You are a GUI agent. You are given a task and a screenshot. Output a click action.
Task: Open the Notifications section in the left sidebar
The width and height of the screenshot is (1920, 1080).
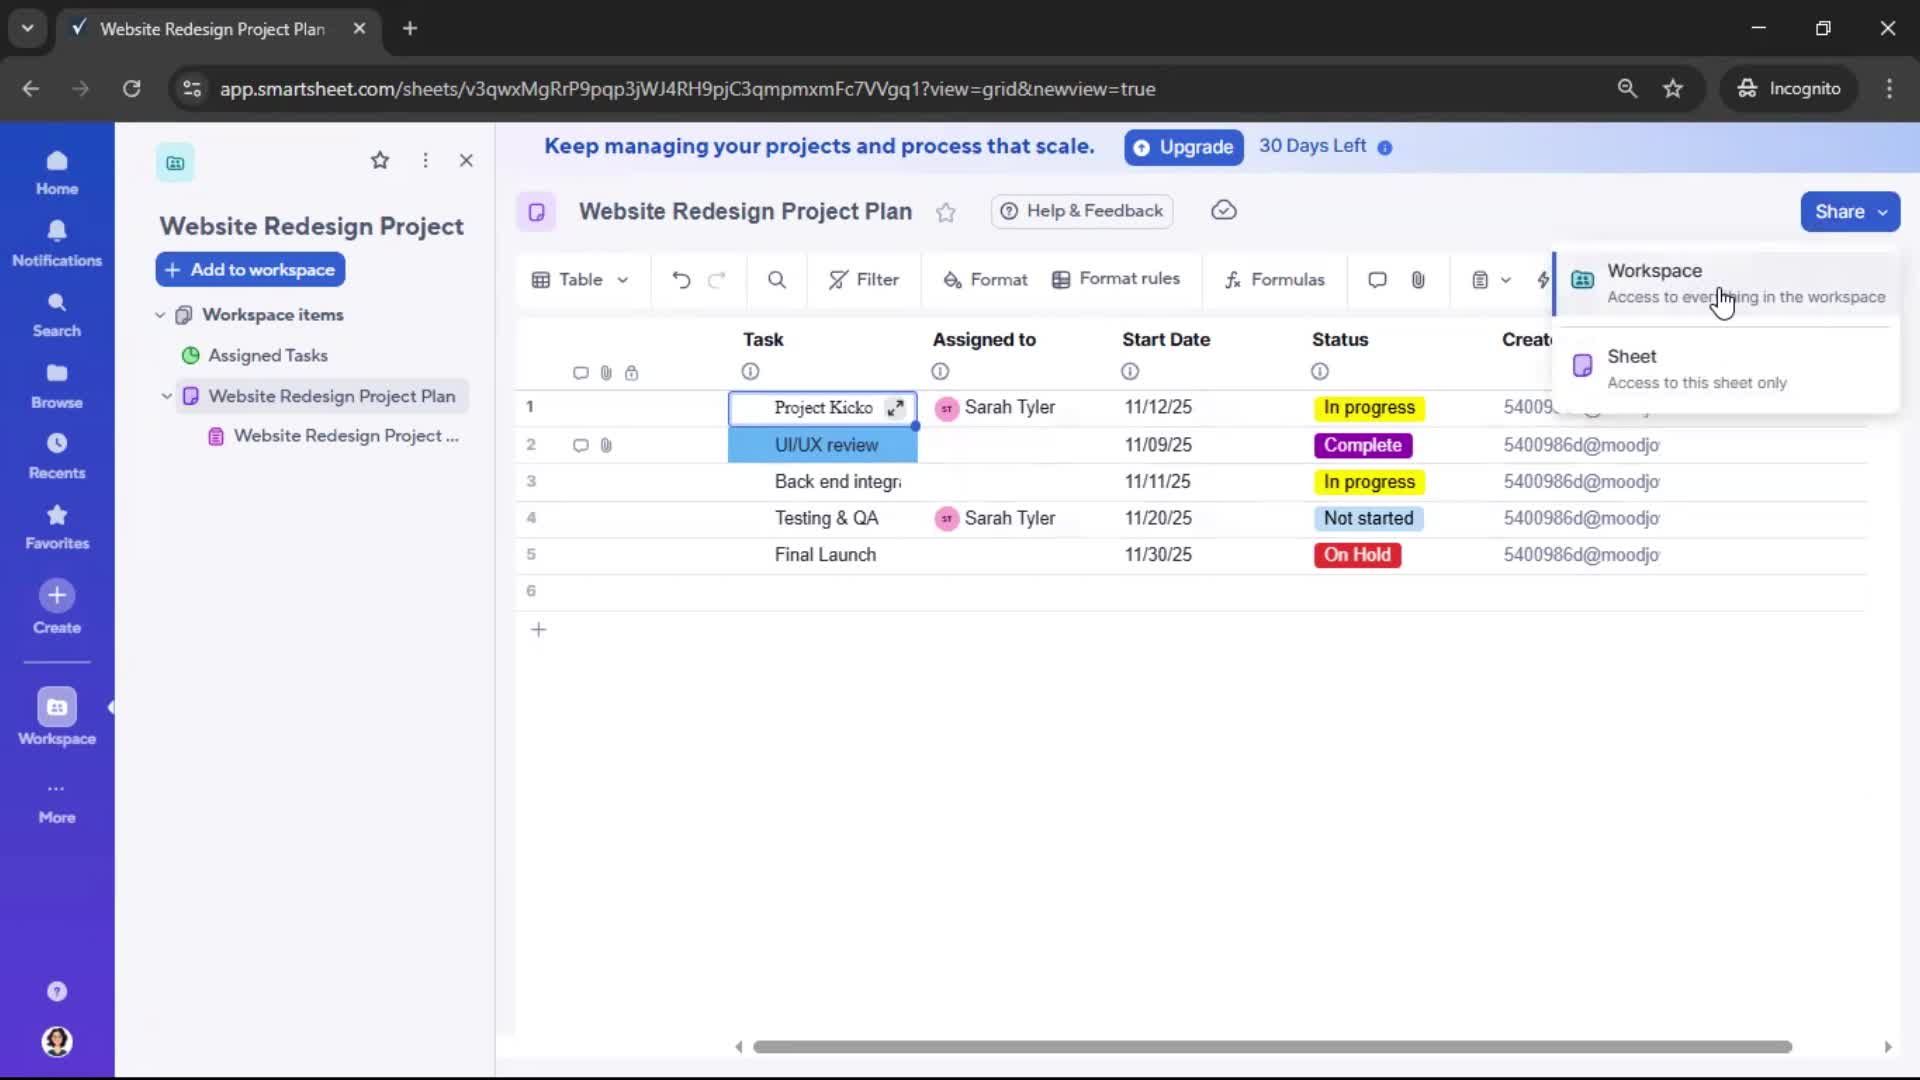click(x=57, y=240)
